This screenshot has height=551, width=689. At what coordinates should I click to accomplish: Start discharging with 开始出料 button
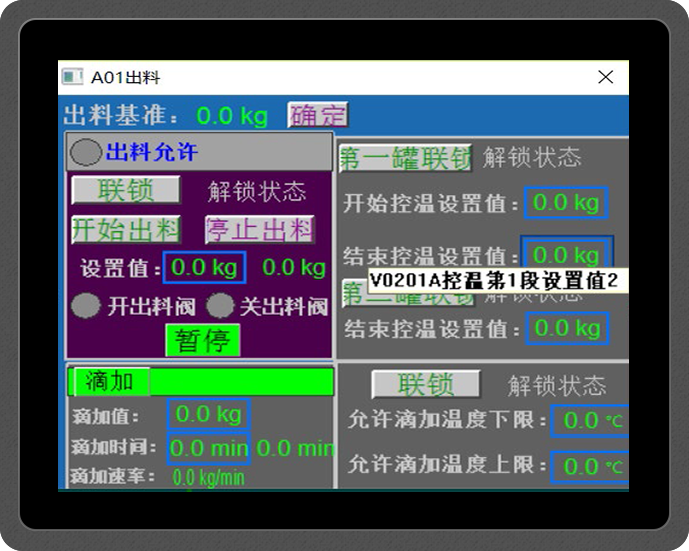125,229
